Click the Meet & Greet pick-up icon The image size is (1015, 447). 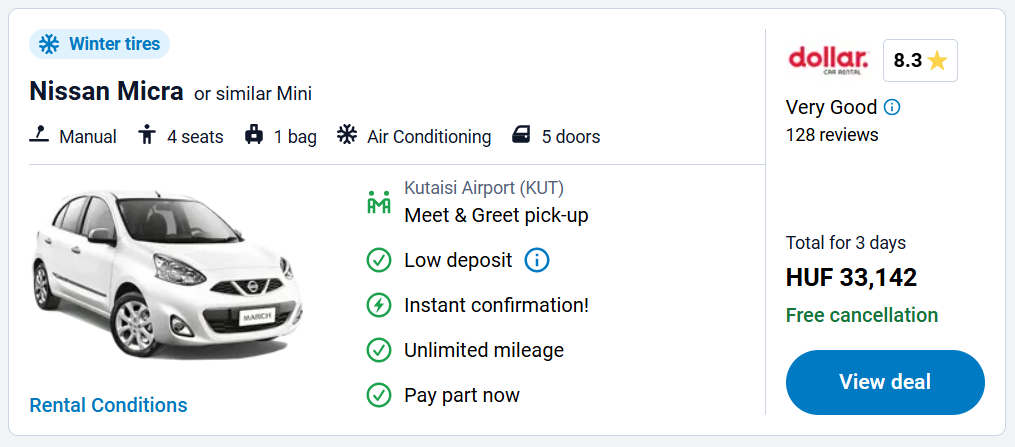(379, 202)
